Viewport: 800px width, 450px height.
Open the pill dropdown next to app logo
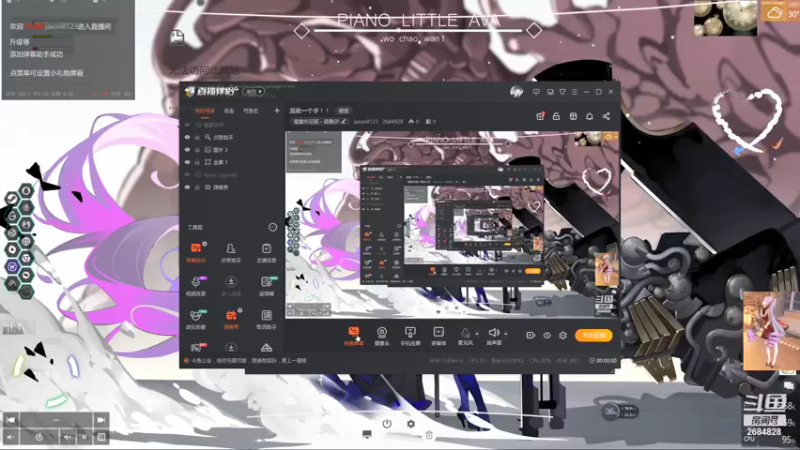(254, 92)
